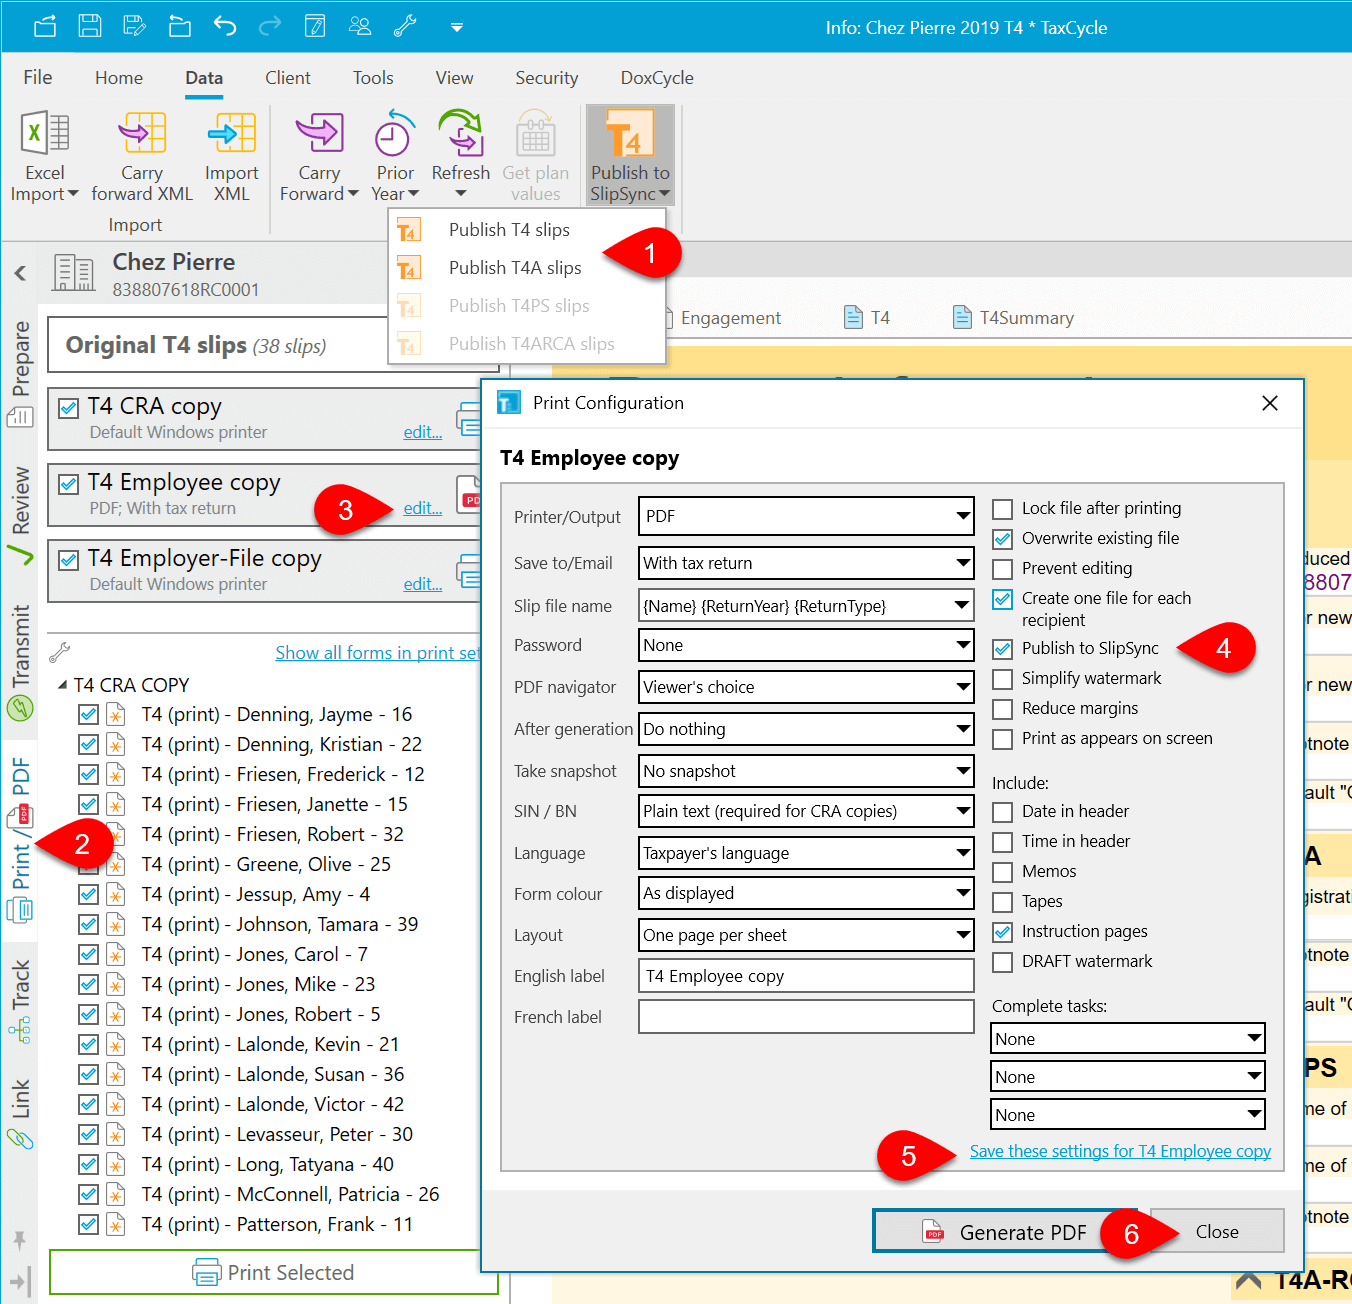Click the pin icon at sidebar bottom
The image size is (1352, 1304).
pos(19,1240)
